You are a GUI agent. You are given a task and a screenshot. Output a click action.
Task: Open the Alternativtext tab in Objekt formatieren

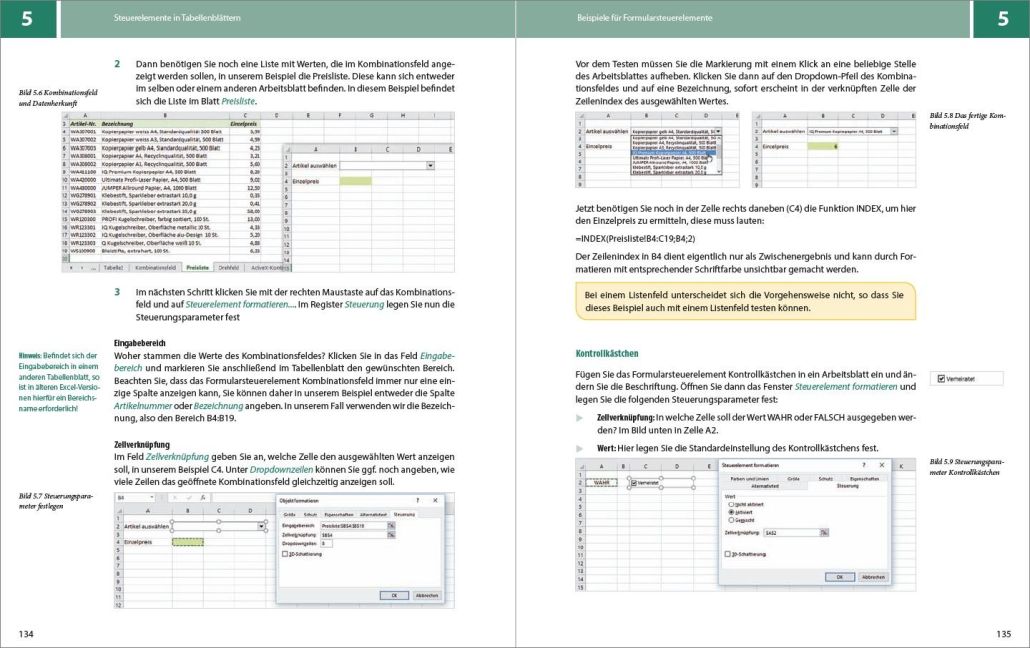(372, 514)
